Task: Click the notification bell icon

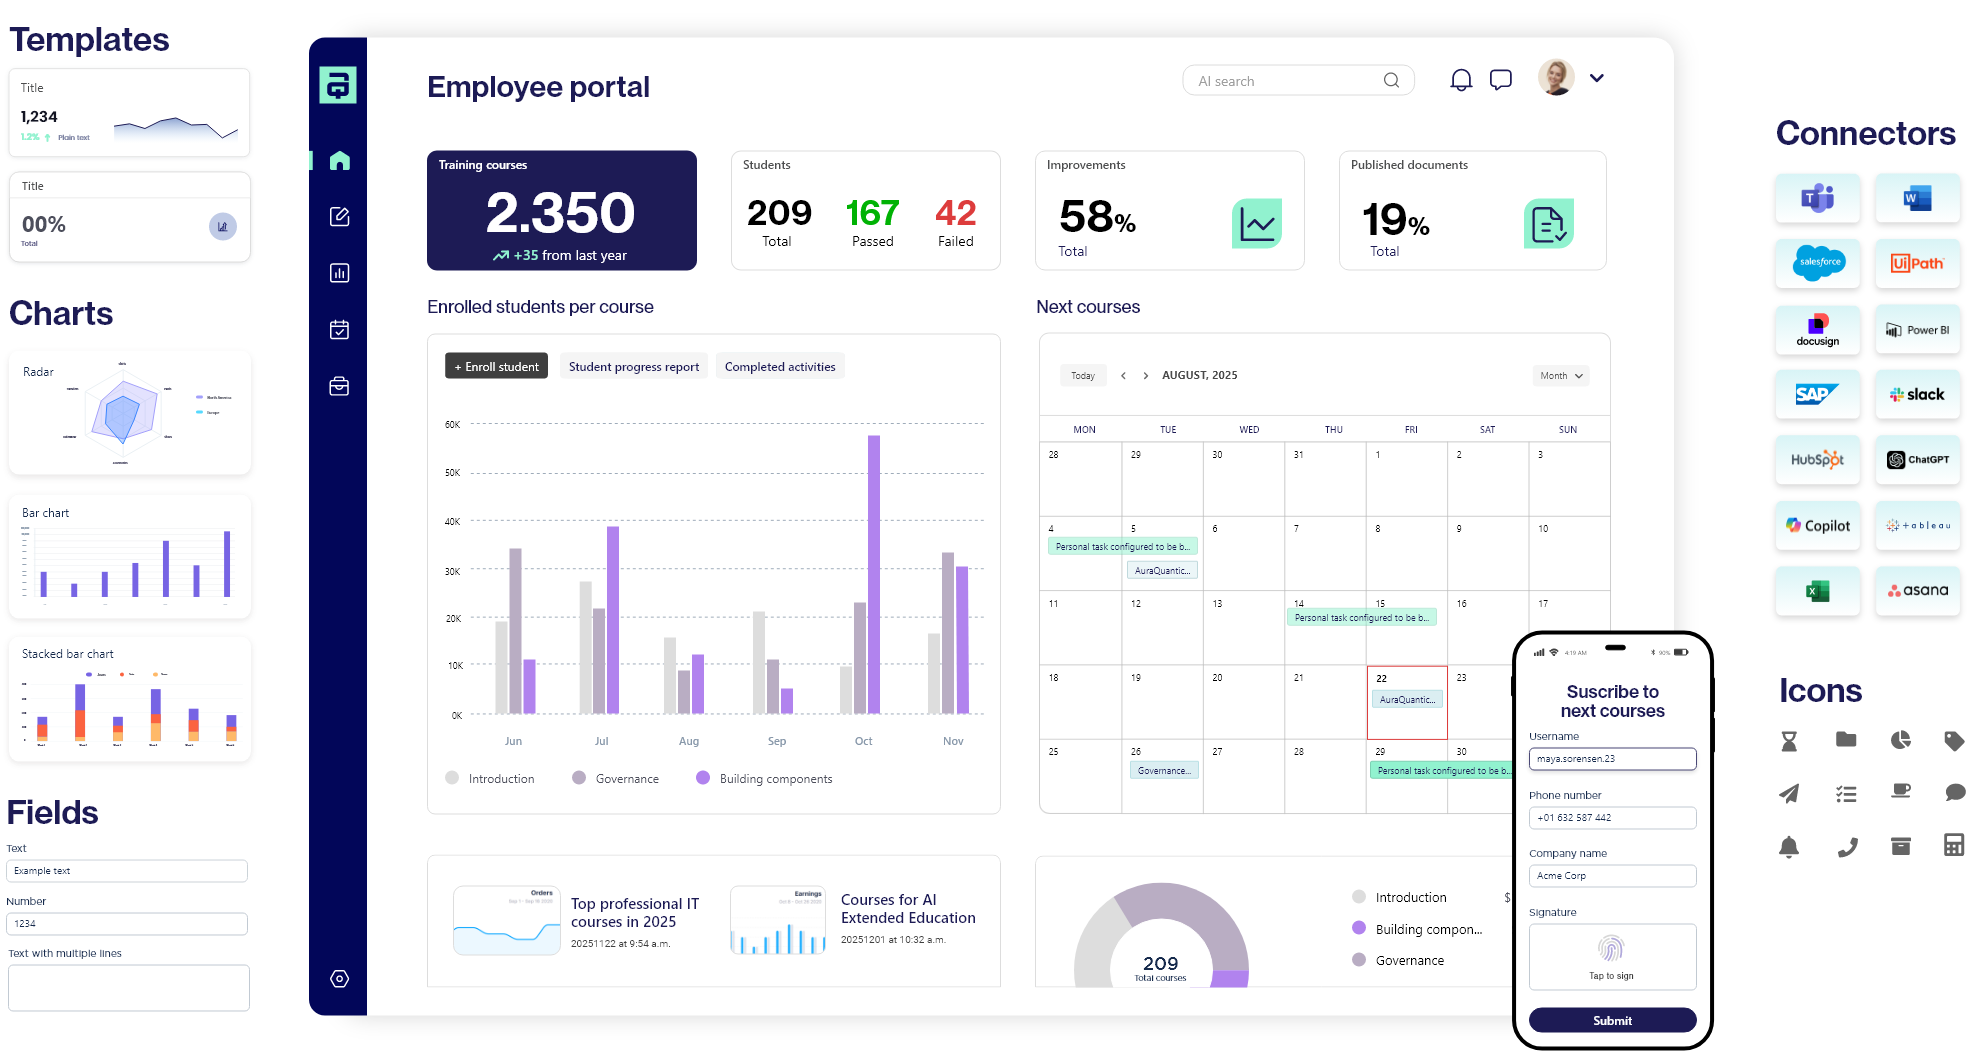Action: pos(1461,79)
